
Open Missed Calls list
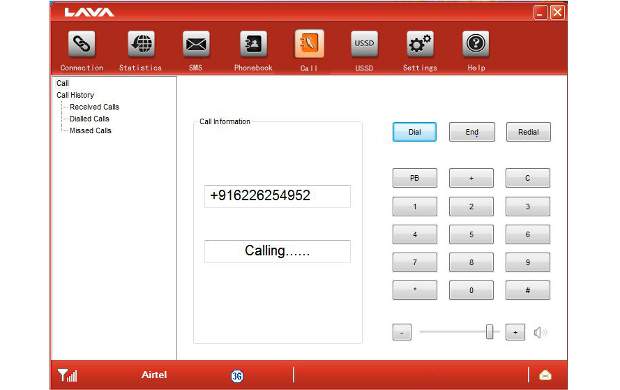90,131
